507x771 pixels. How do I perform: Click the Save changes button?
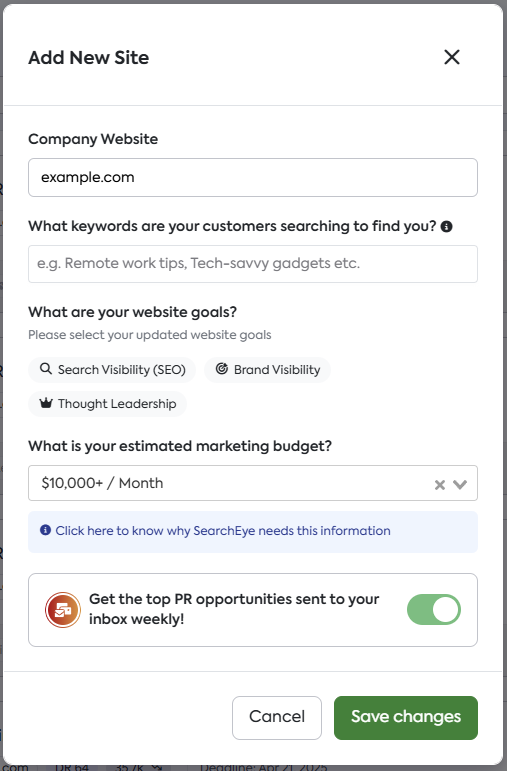[406, 717]
